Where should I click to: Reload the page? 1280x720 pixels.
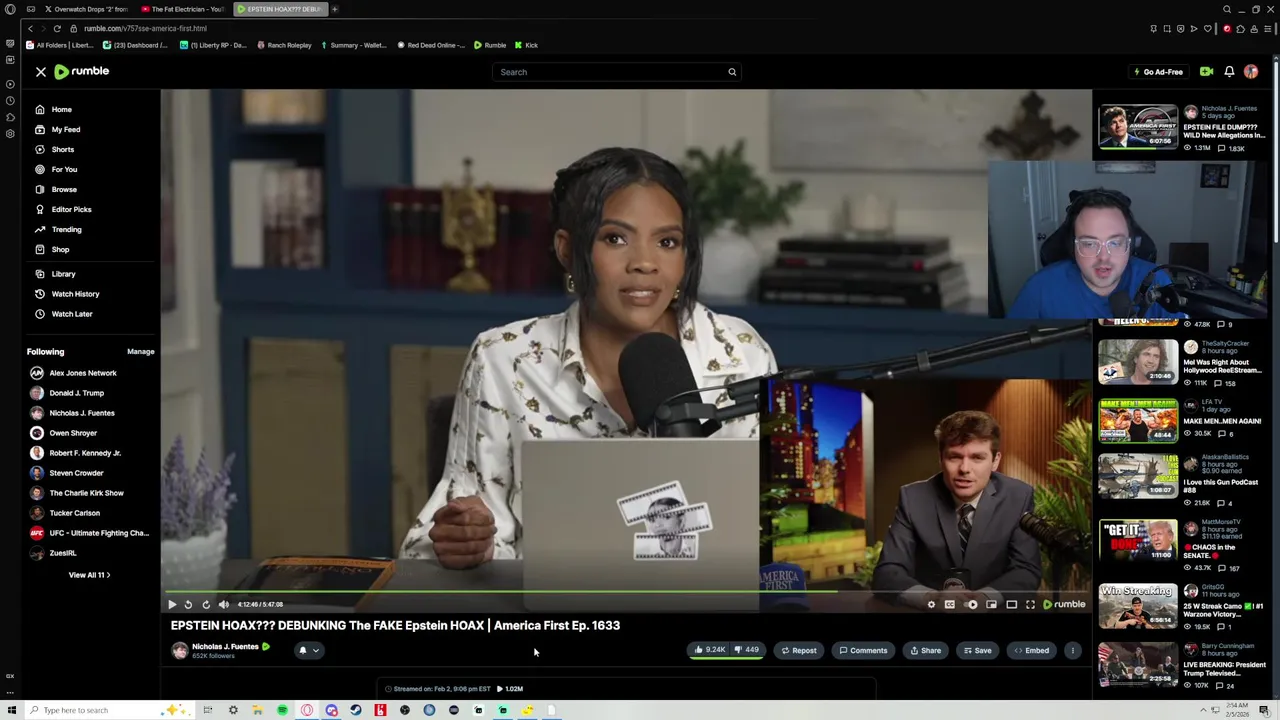pyautogui.click(x=57, y=28)
